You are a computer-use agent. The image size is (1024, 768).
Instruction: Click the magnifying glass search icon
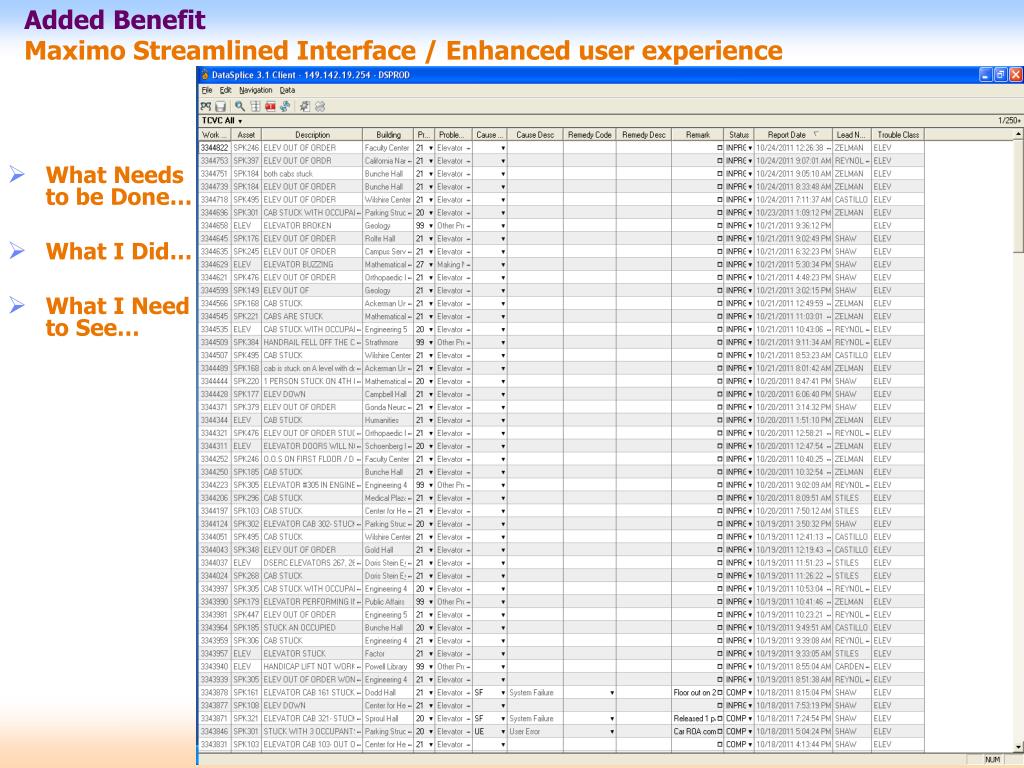242,105
